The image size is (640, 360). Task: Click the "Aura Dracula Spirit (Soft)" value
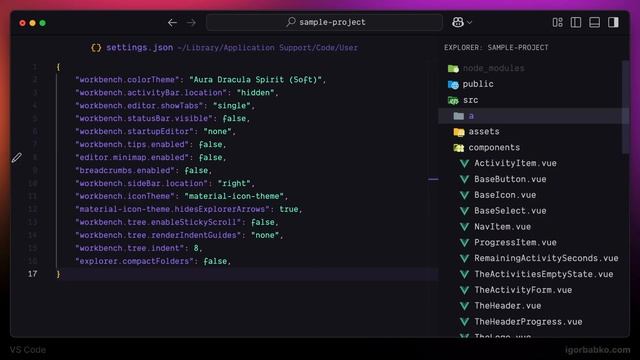[x=256, y=80]
